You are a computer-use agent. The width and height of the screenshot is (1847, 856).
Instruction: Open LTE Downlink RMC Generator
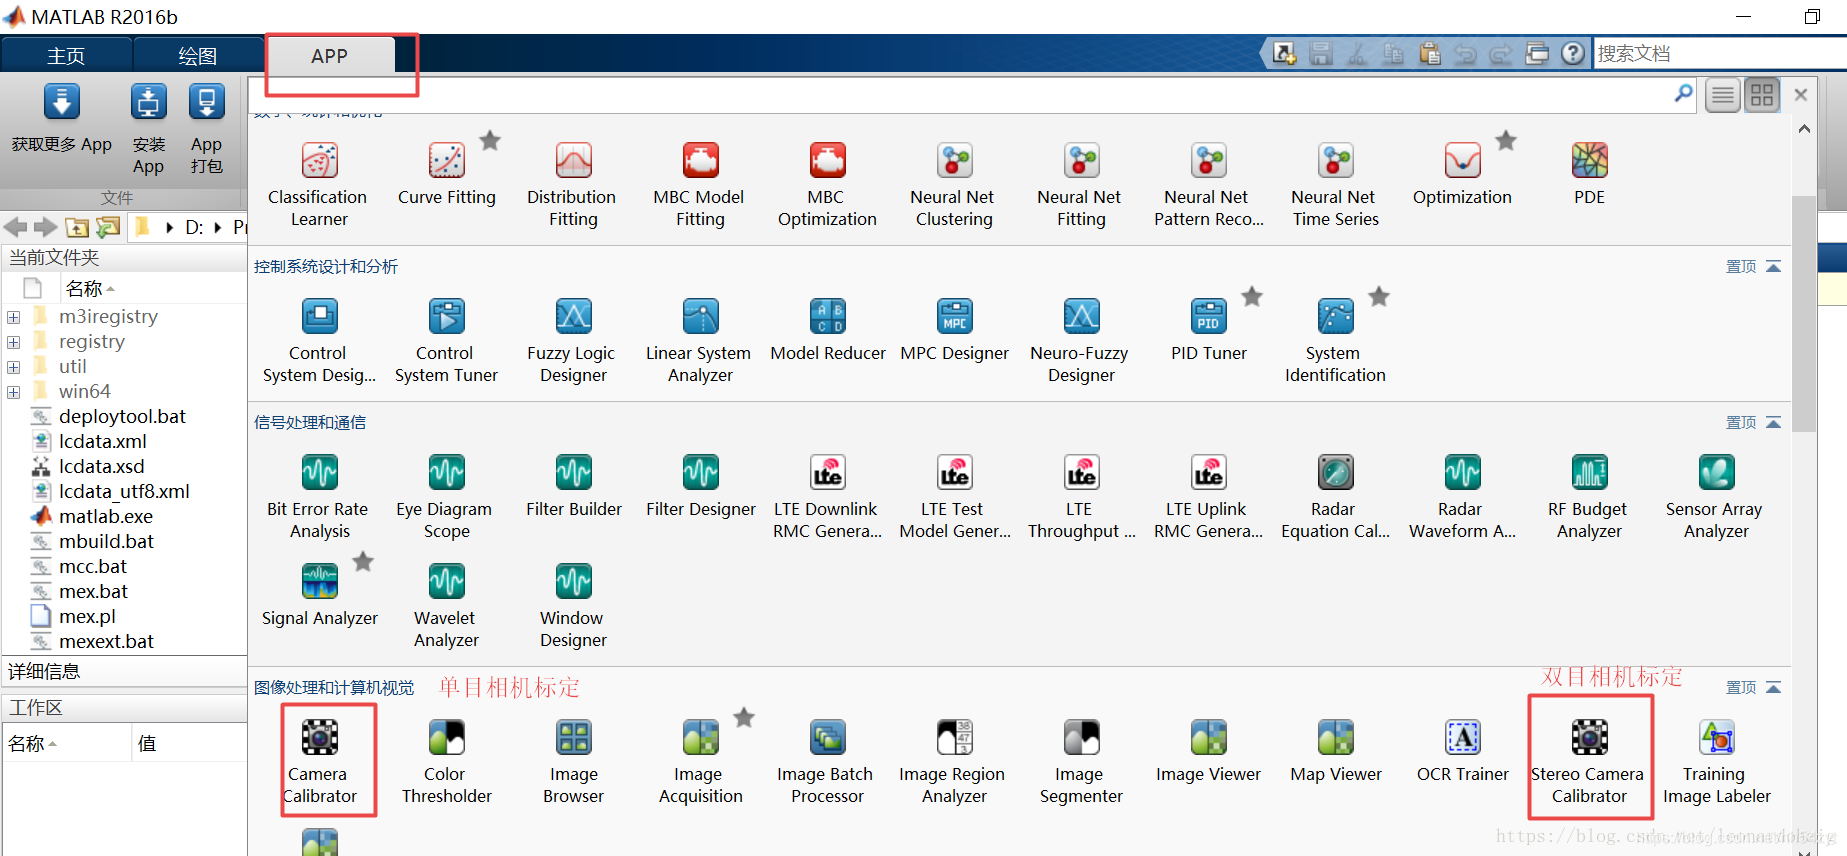click(x=827, y=497)
